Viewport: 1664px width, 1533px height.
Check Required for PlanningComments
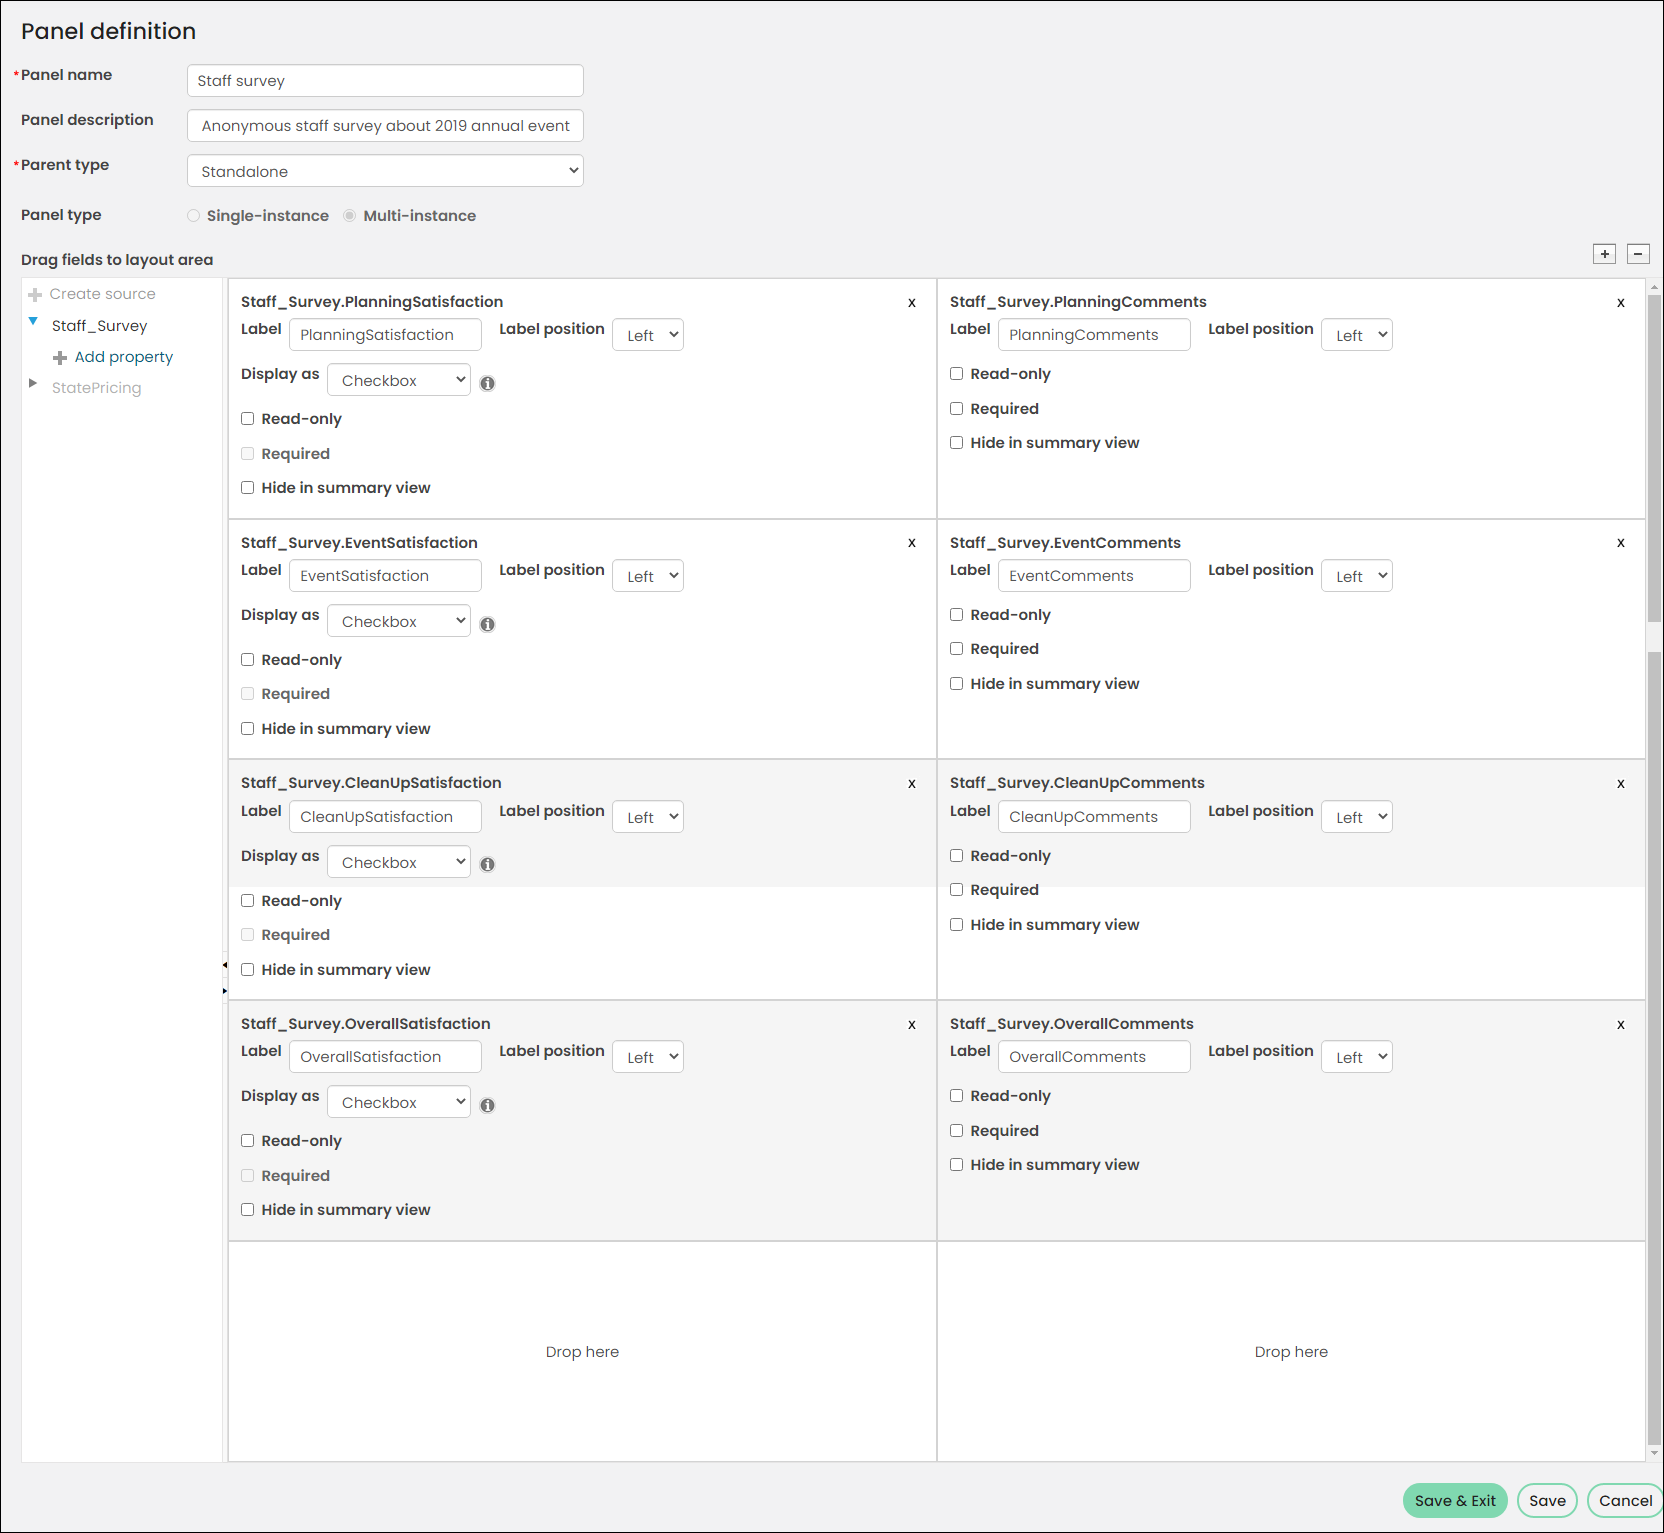pos(956,409)
